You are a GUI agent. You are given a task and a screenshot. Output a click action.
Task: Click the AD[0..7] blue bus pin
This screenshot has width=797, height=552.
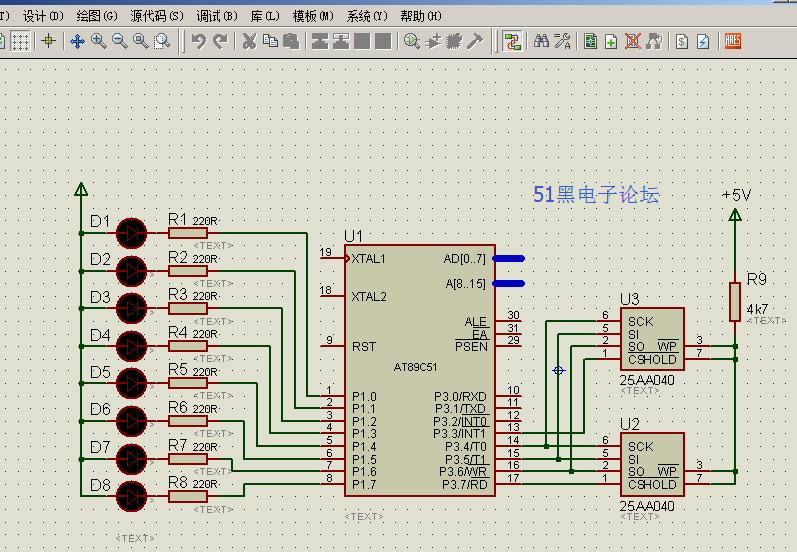tap(508, 259)
